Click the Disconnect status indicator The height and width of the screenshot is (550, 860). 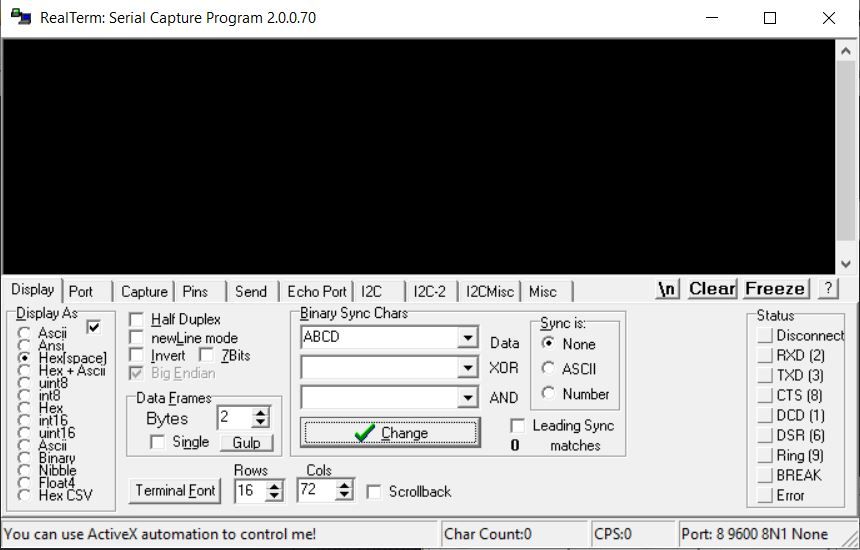(x=765, y=336)
